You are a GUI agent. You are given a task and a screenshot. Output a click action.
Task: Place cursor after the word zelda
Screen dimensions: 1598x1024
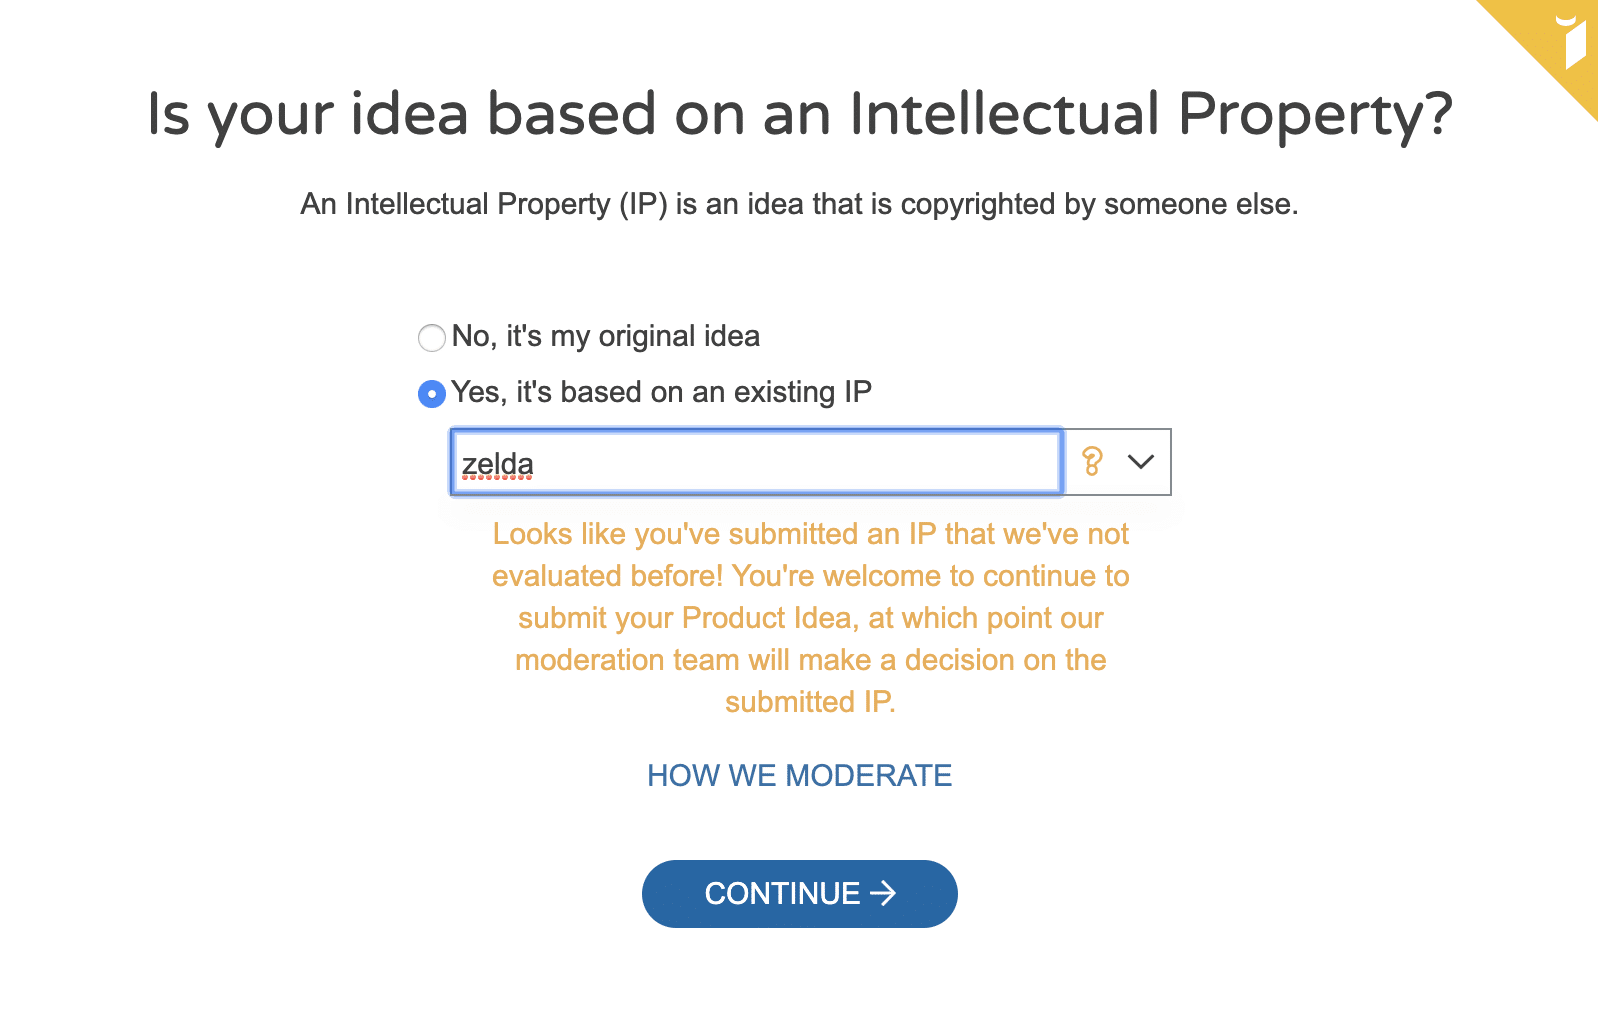[x=536, y=464]
